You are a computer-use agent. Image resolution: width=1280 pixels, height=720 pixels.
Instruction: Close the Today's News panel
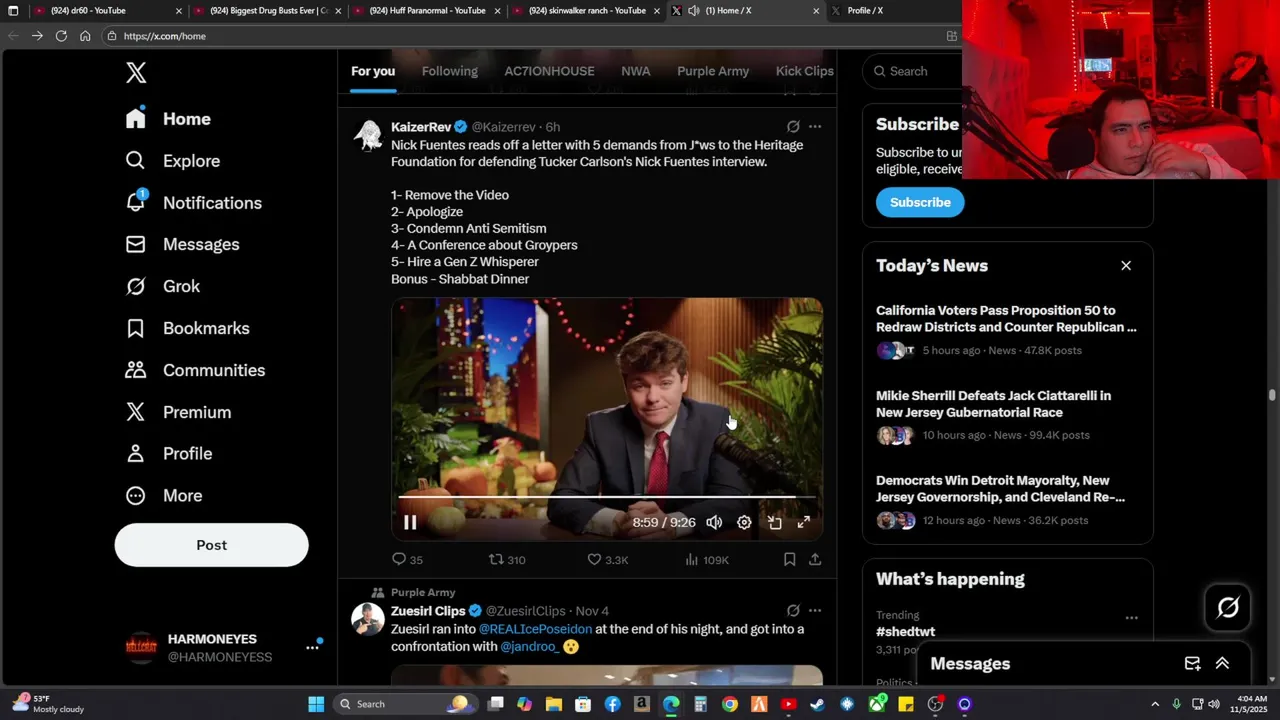coord(1126,265)
